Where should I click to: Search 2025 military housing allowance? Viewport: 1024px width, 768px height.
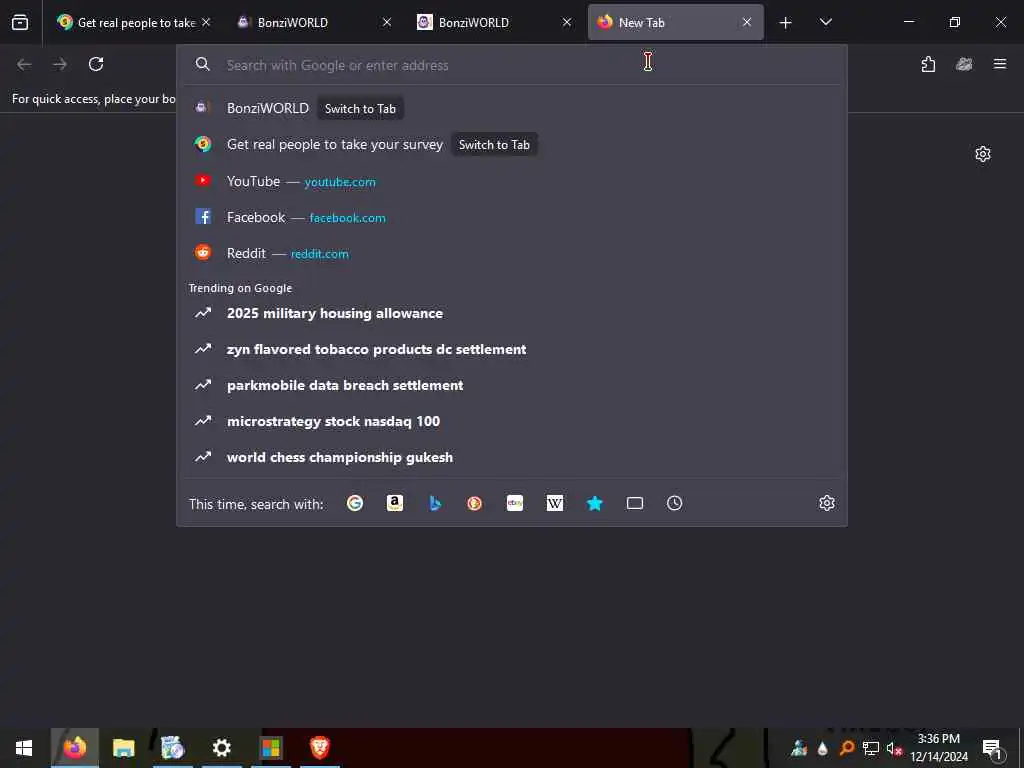tap(512, 313)
